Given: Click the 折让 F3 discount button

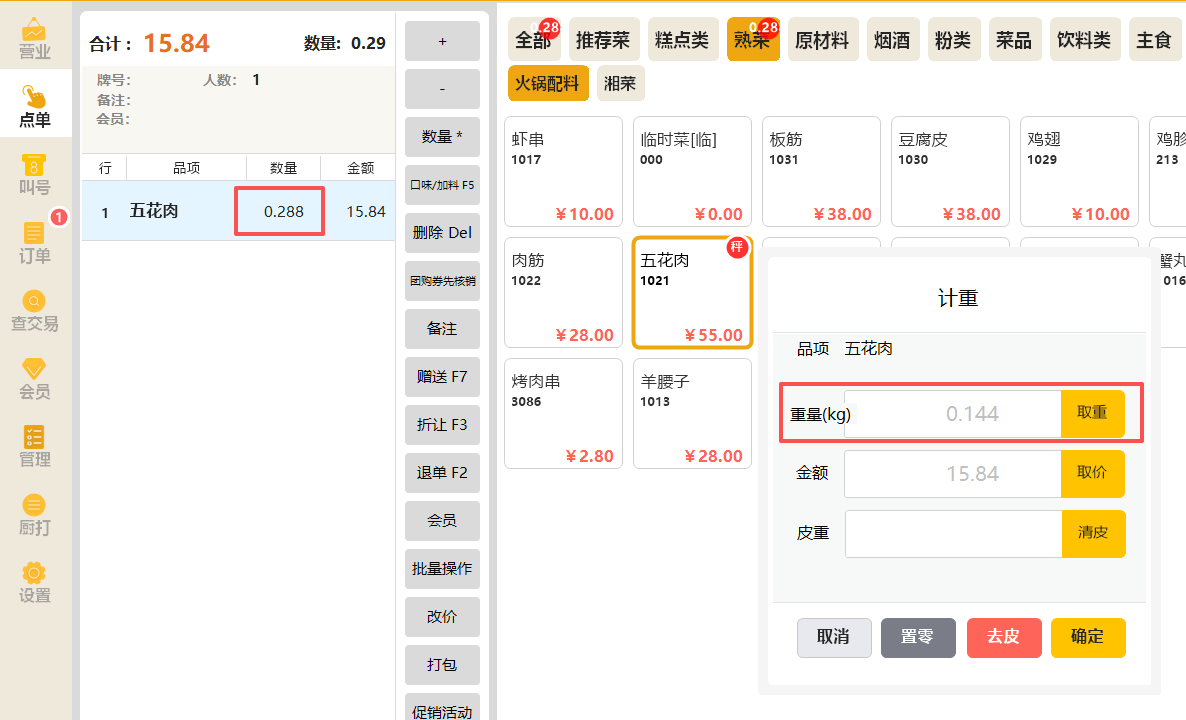Looking at the screenshot, I should (x=442, y=425).
